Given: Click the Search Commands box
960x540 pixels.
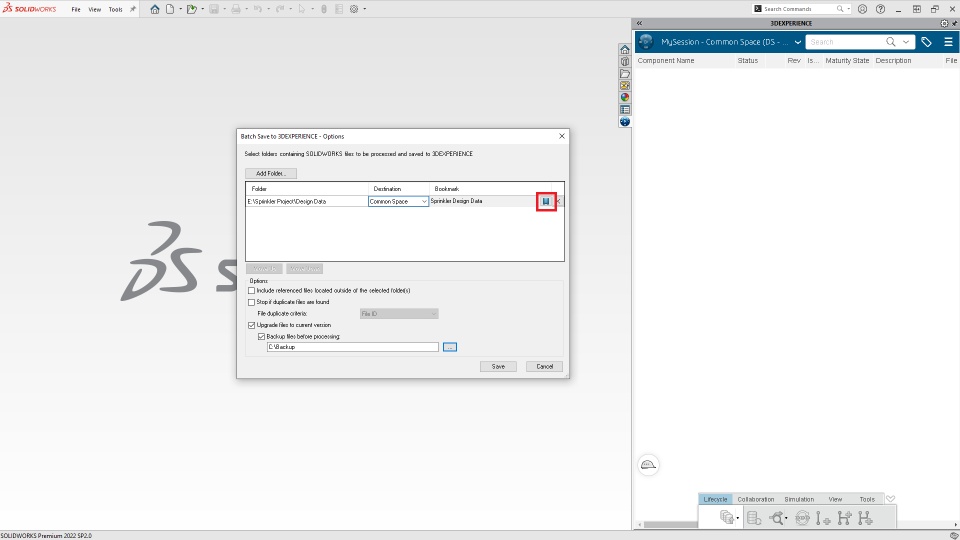Looking at the screenshot, I should coord(802,9).
